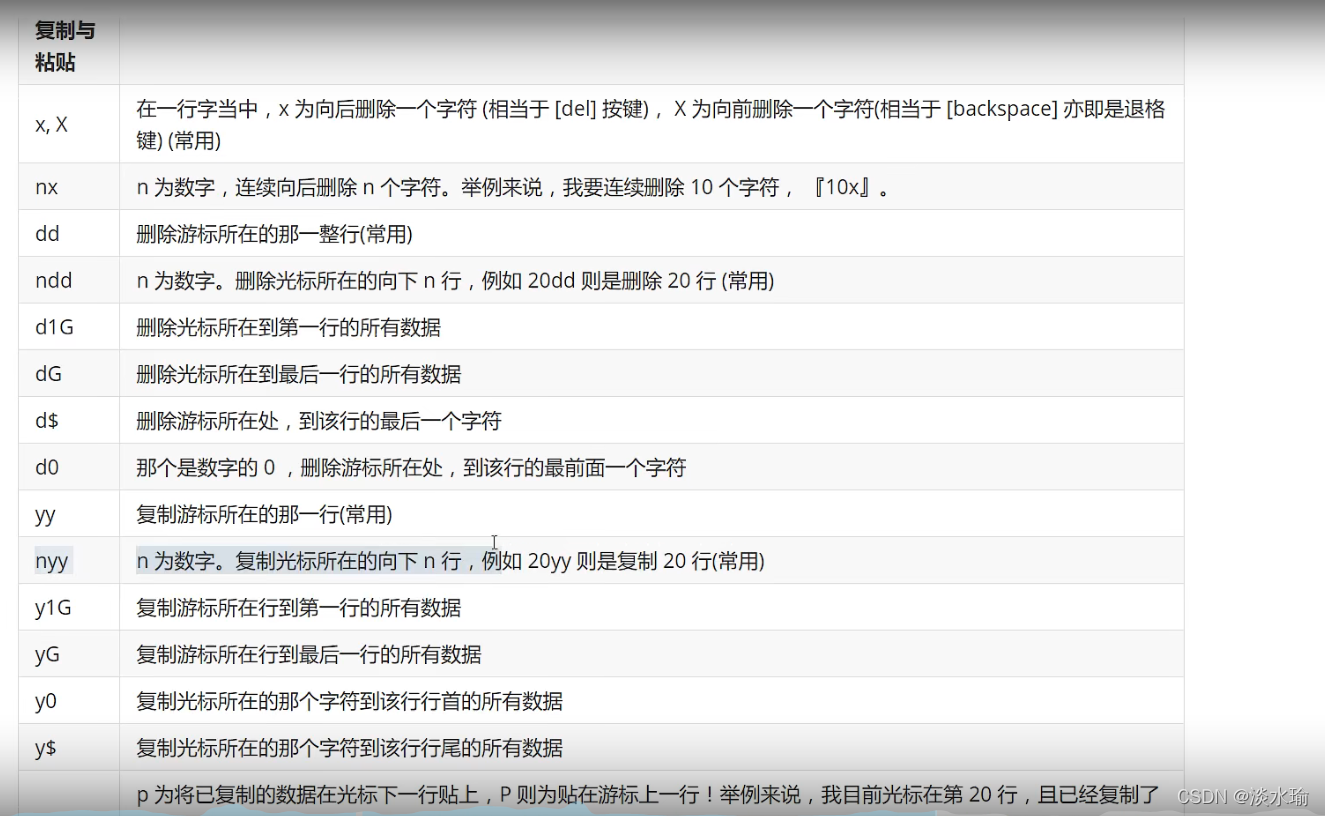
Task: Click description '删除游标所在处，到该行的最后一个字符'
Action: coord(318,421)
